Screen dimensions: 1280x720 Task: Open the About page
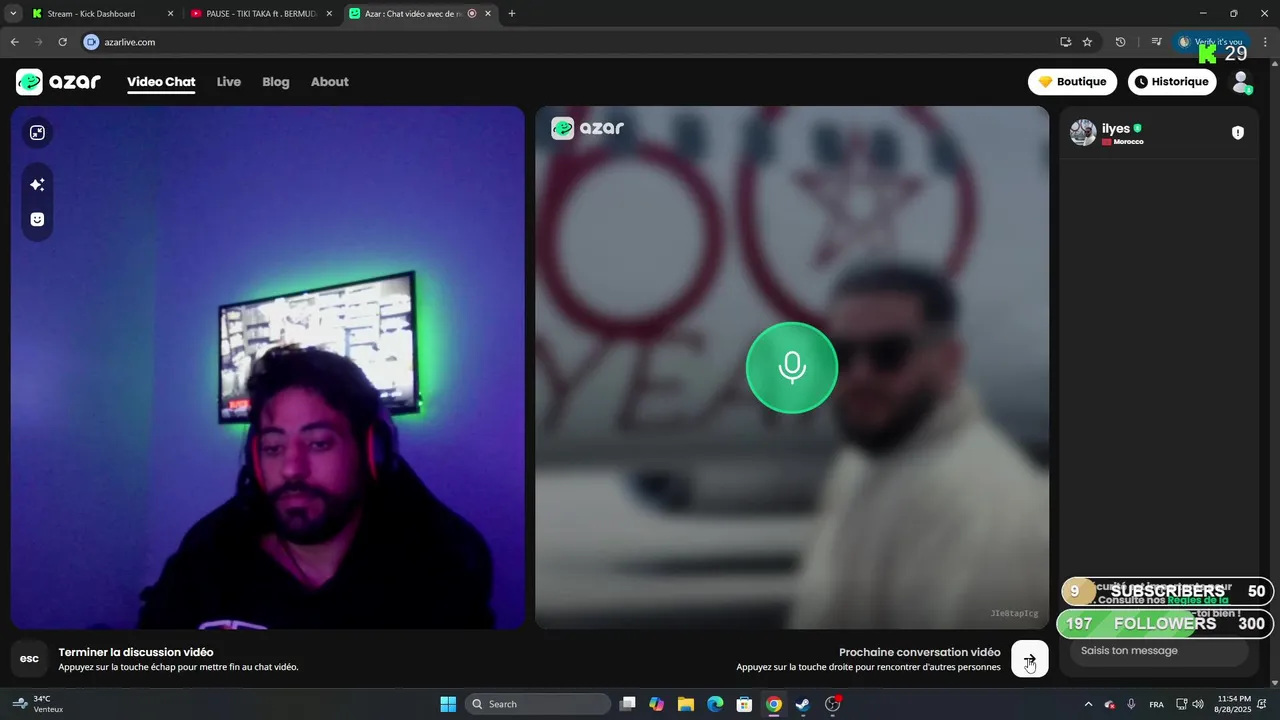point(330,82)
